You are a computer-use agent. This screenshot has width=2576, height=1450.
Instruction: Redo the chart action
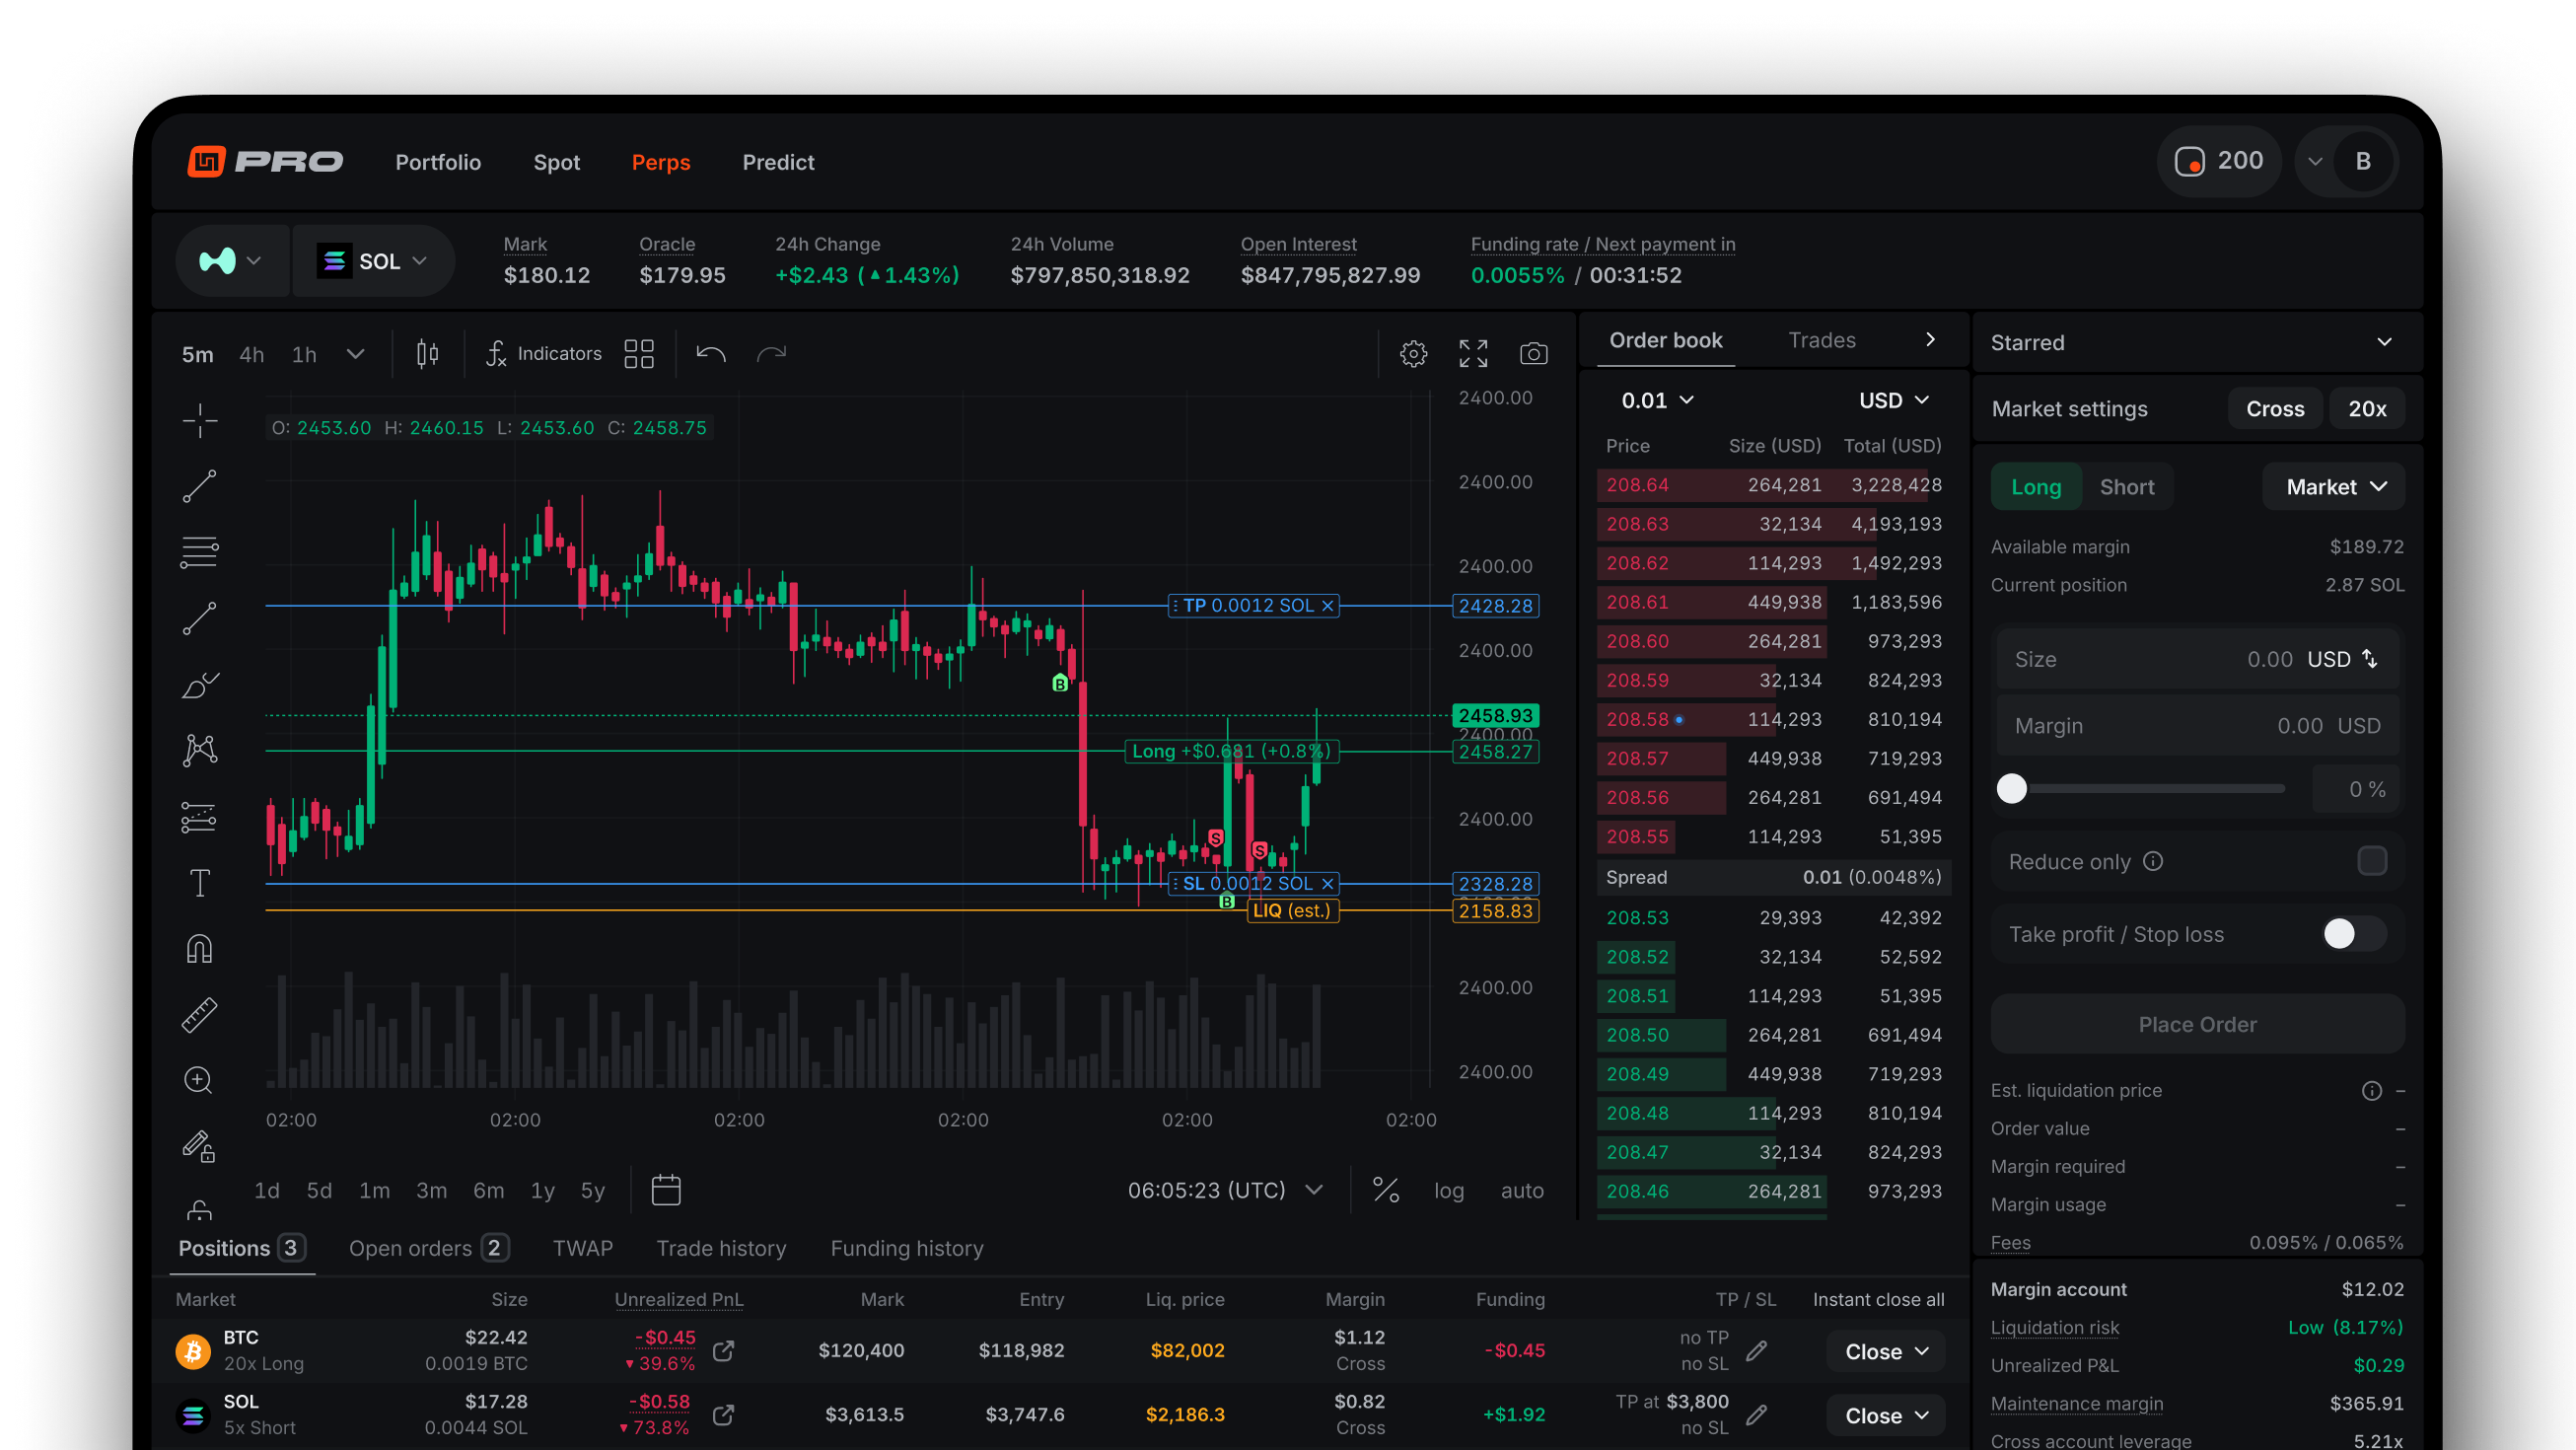(x=772, y=354)
